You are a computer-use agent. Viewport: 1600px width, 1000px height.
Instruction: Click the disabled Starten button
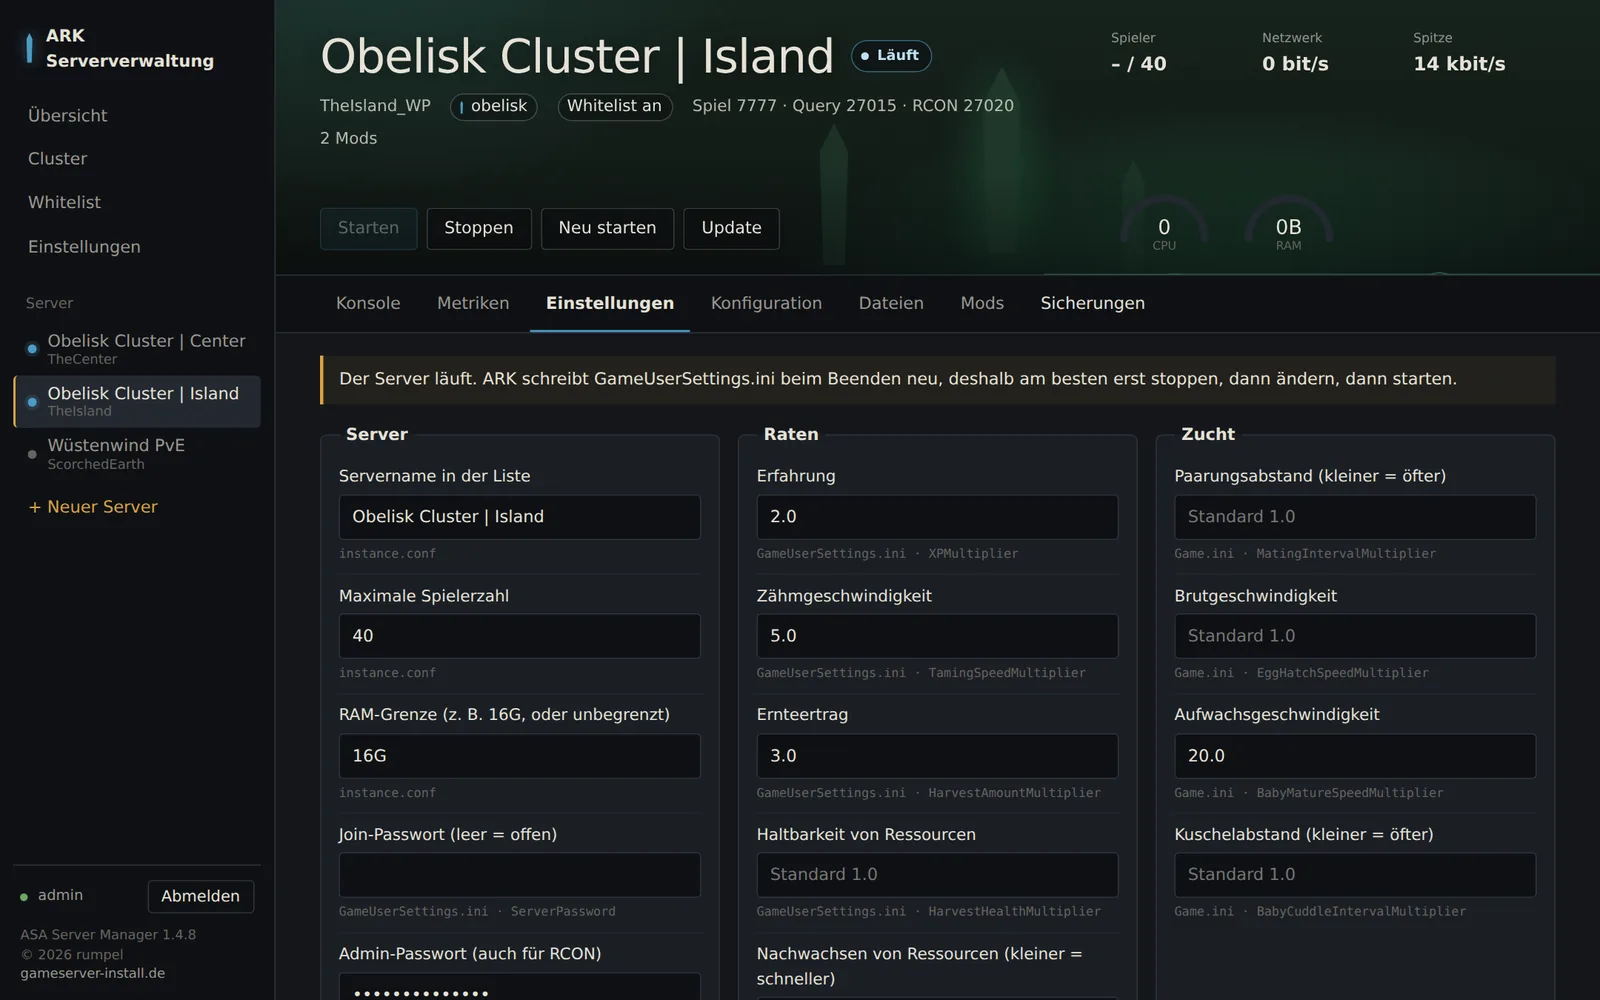pos(368,228)
